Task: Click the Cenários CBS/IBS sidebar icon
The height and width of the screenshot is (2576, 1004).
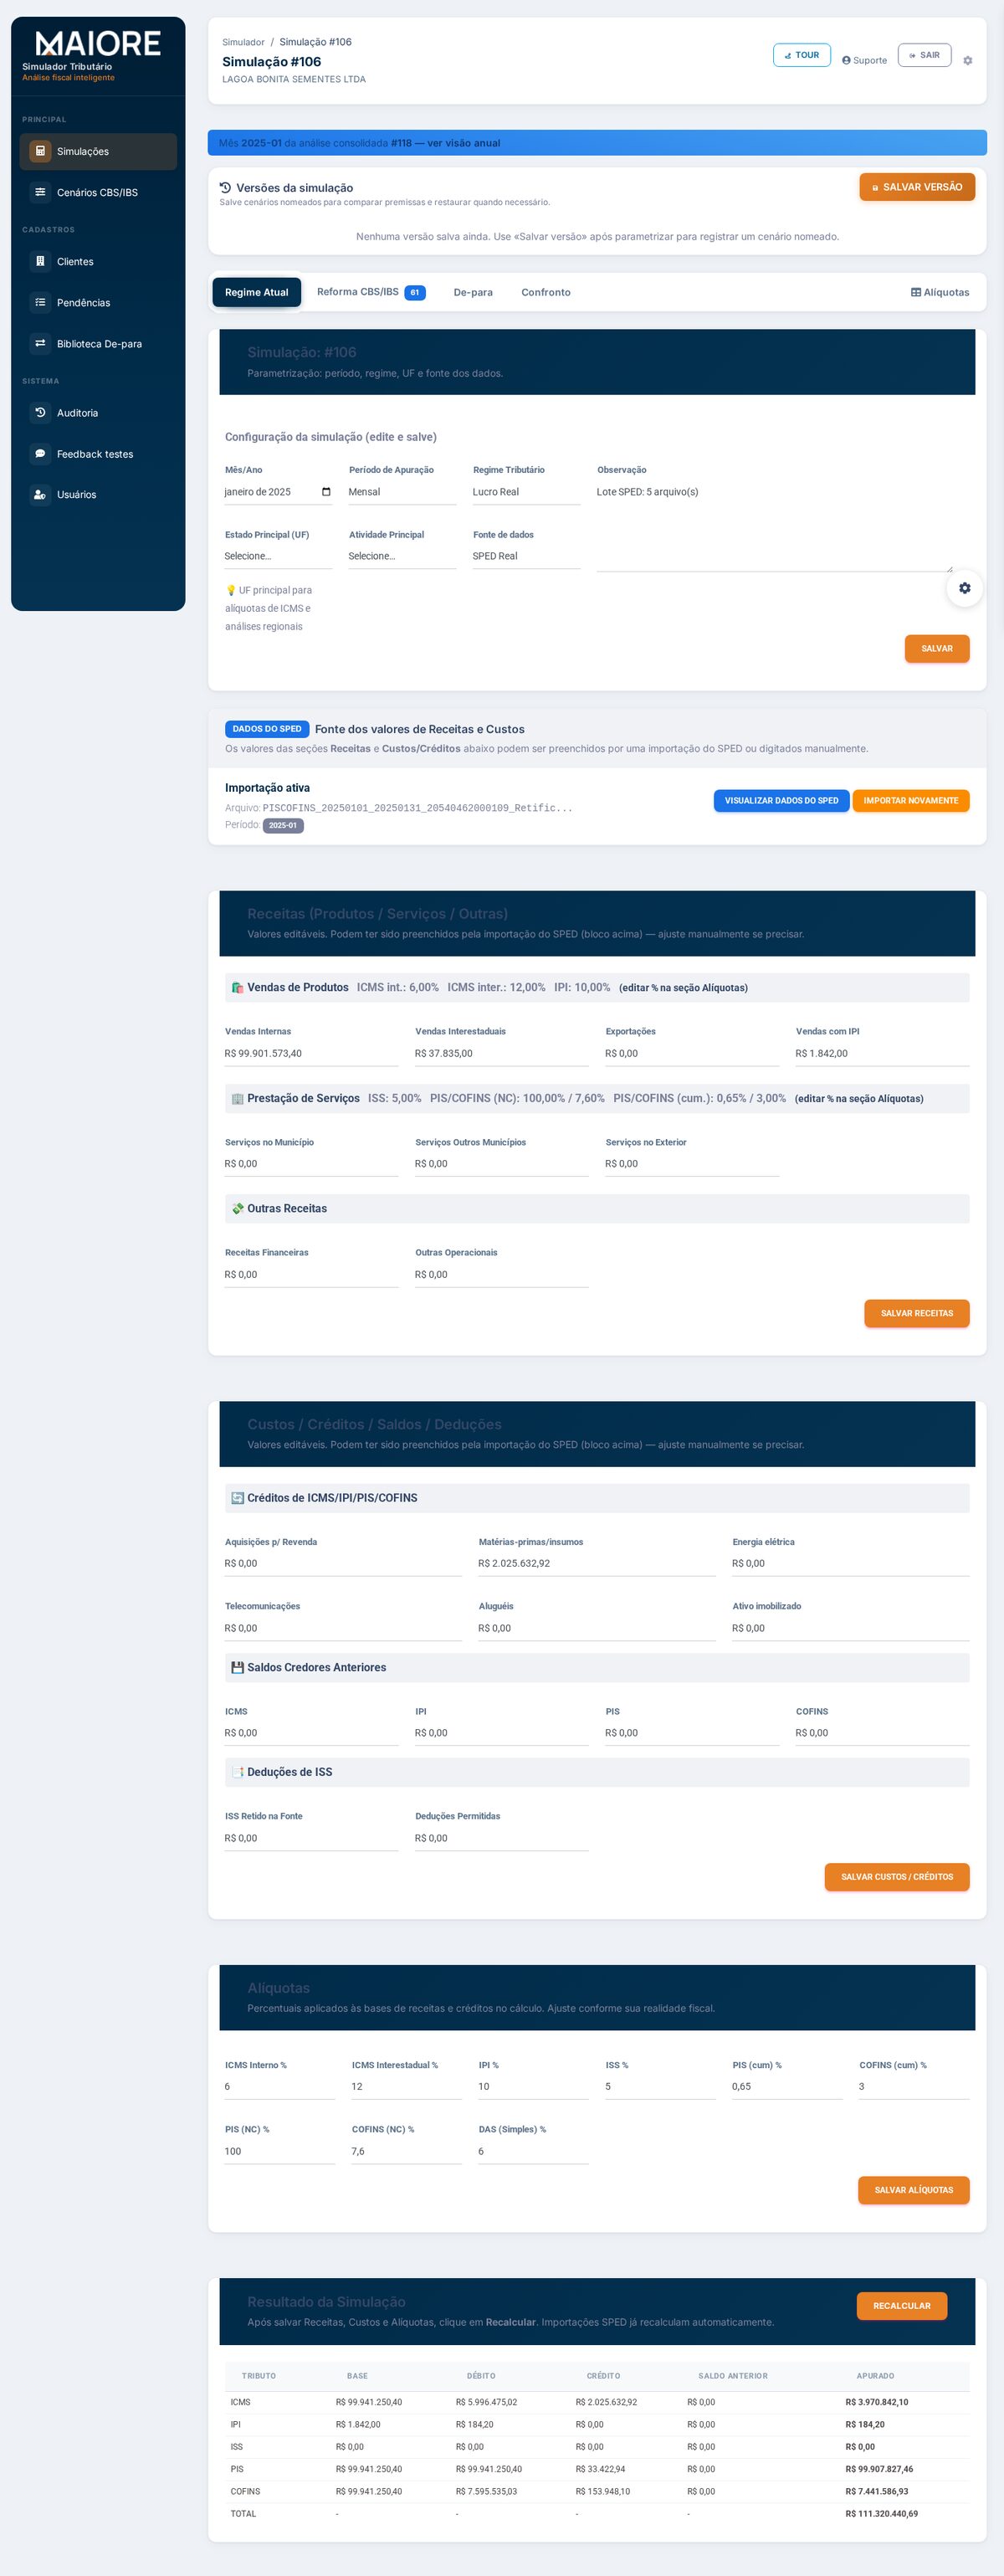Action: point(40,192)
